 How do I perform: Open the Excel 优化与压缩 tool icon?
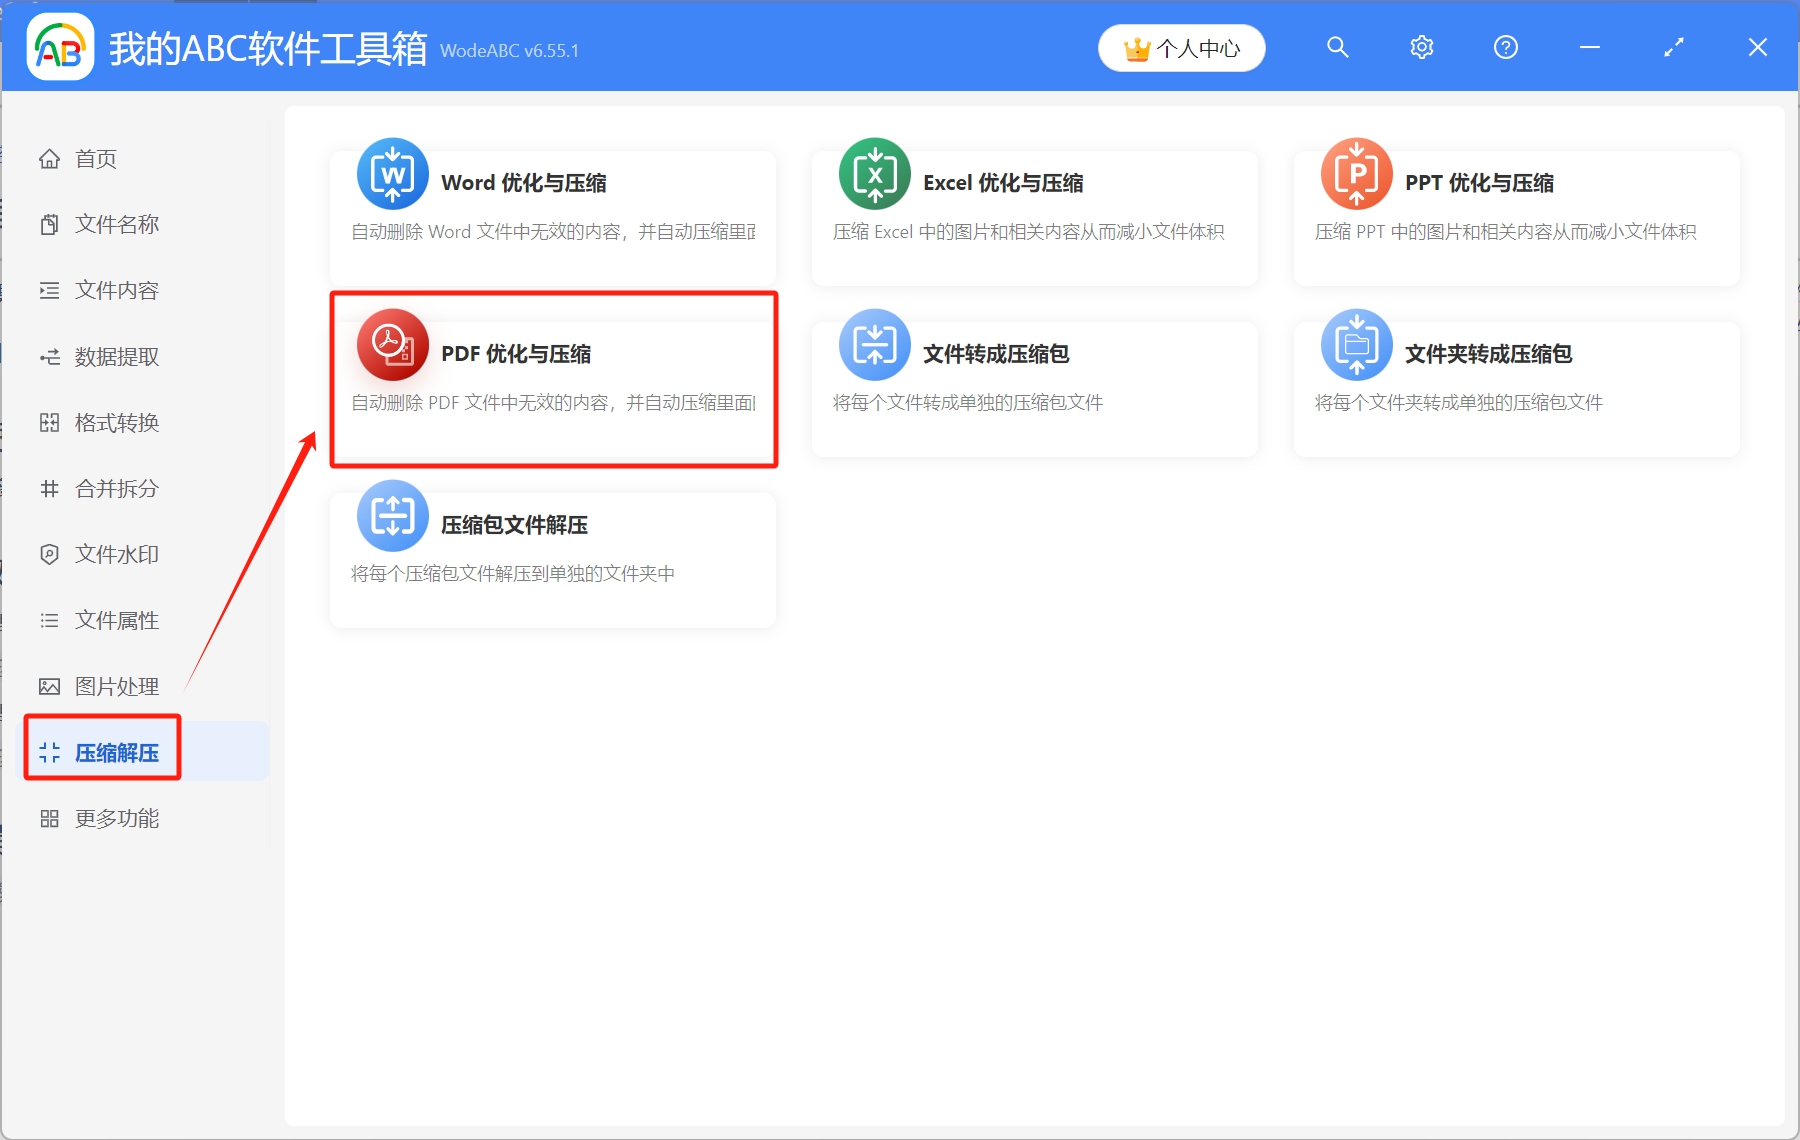click(875, 174)
